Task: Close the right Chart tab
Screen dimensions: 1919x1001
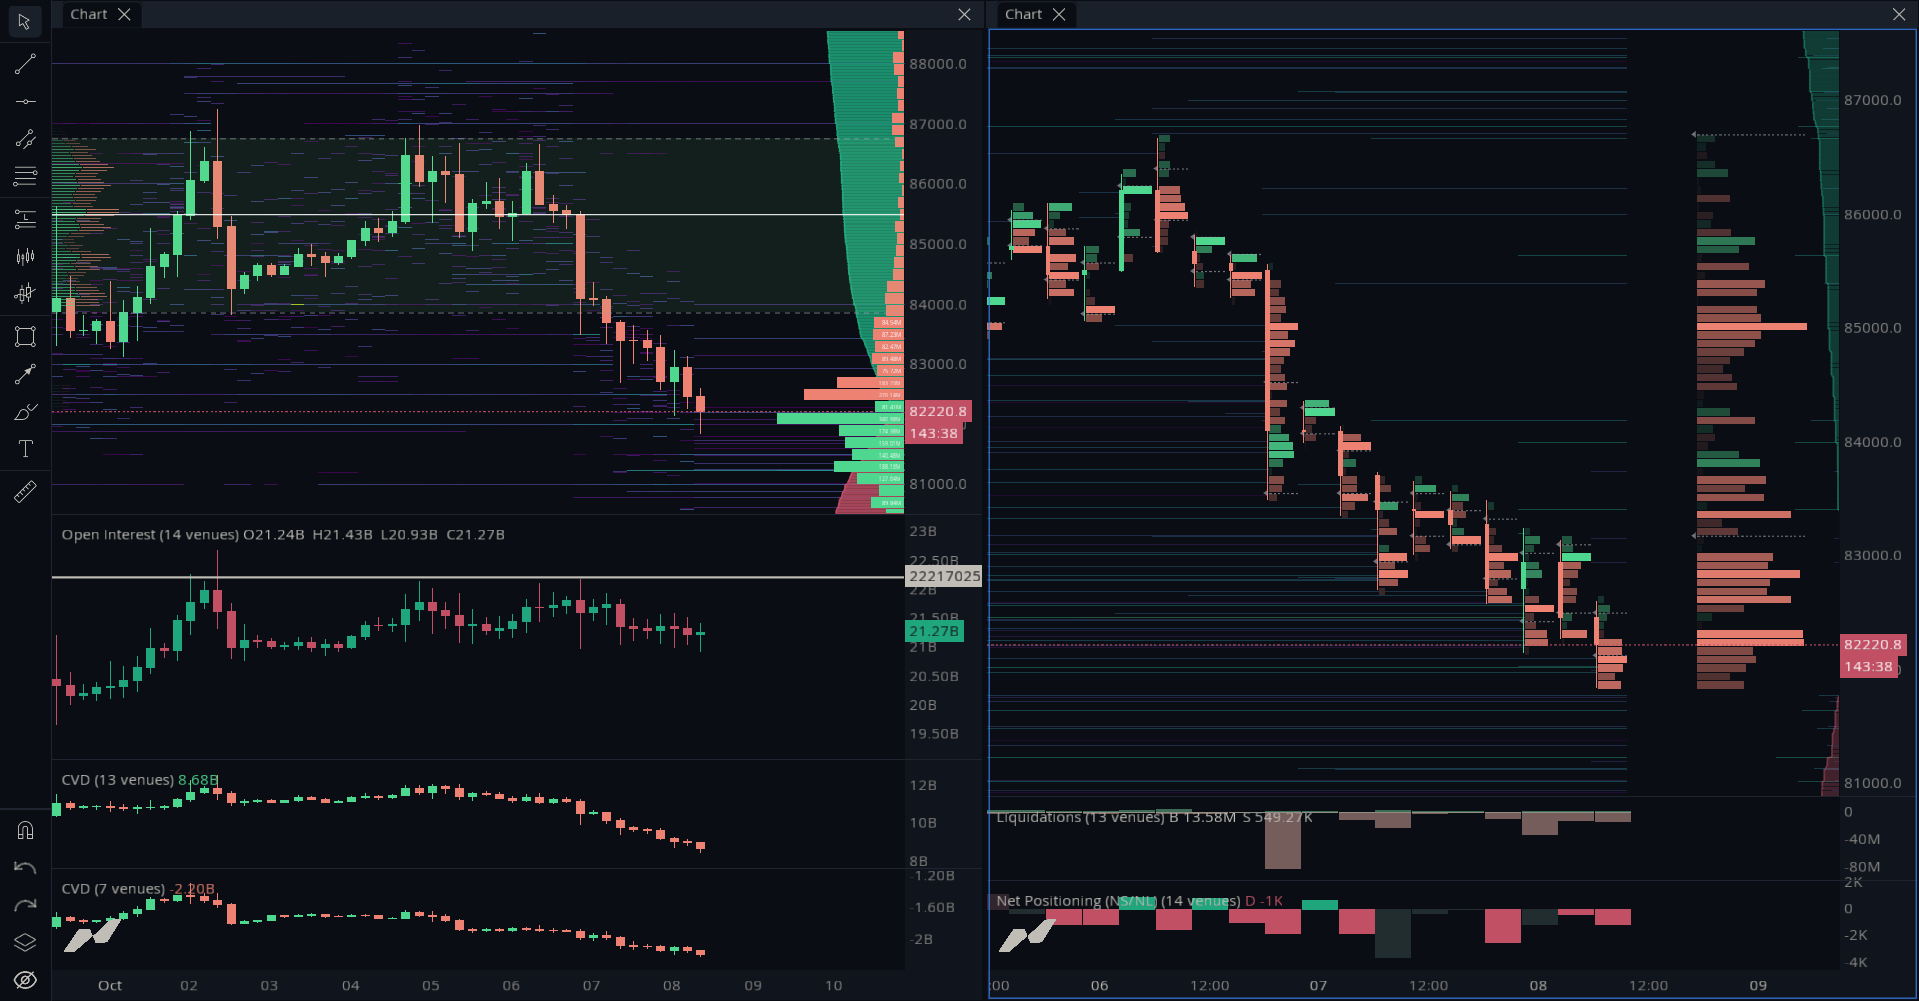Action: click(x=1059, y=14)
